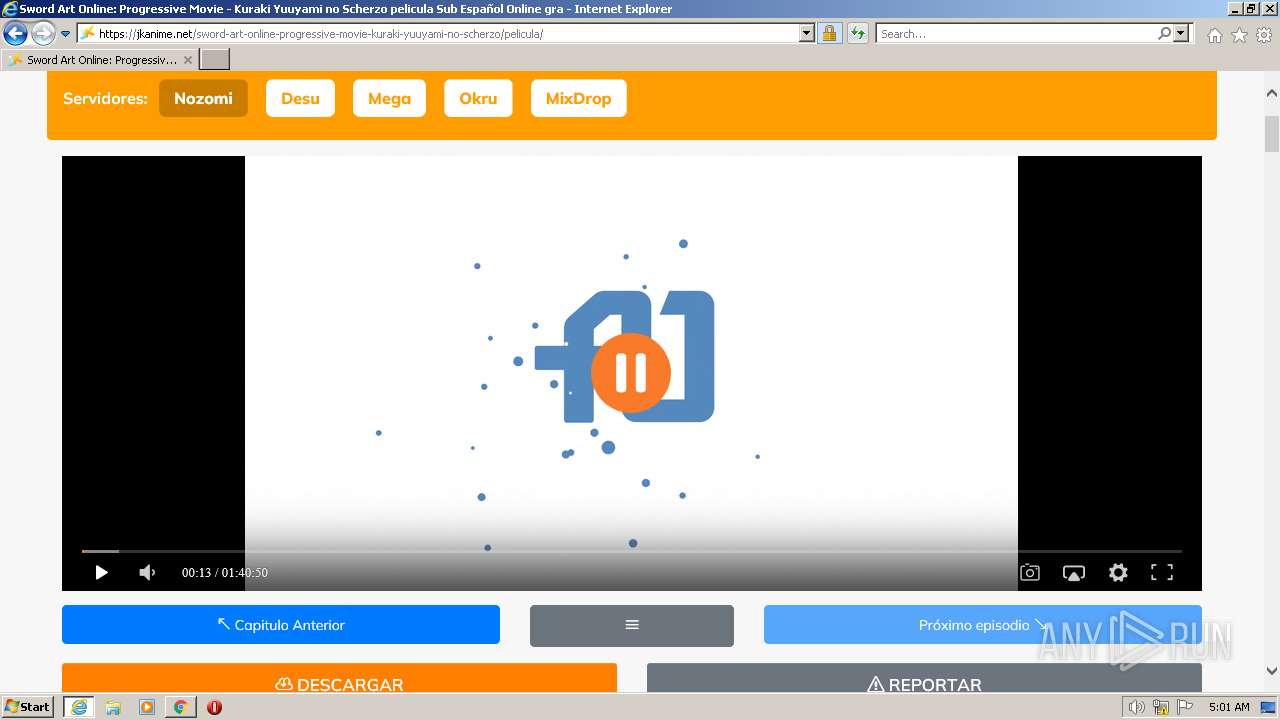
Task: Switch to the Okru server
Action: 478,98
